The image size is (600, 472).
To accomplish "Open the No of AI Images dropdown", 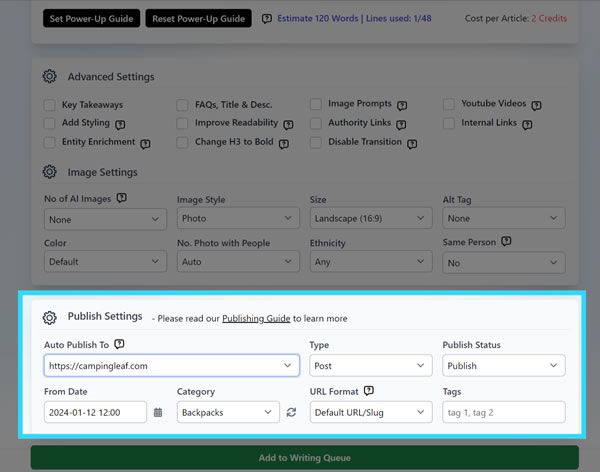I will click(105, 219).
